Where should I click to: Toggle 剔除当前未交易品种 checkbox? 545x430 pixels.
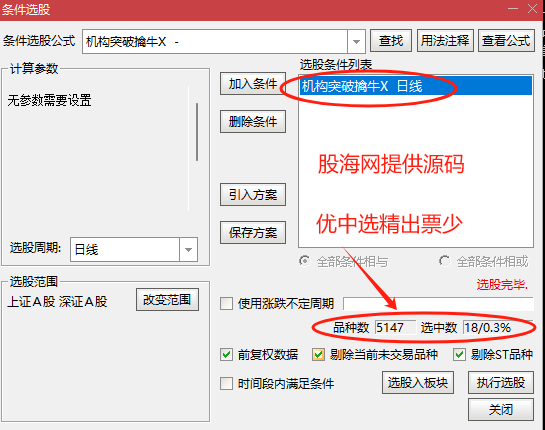[318, 355]
